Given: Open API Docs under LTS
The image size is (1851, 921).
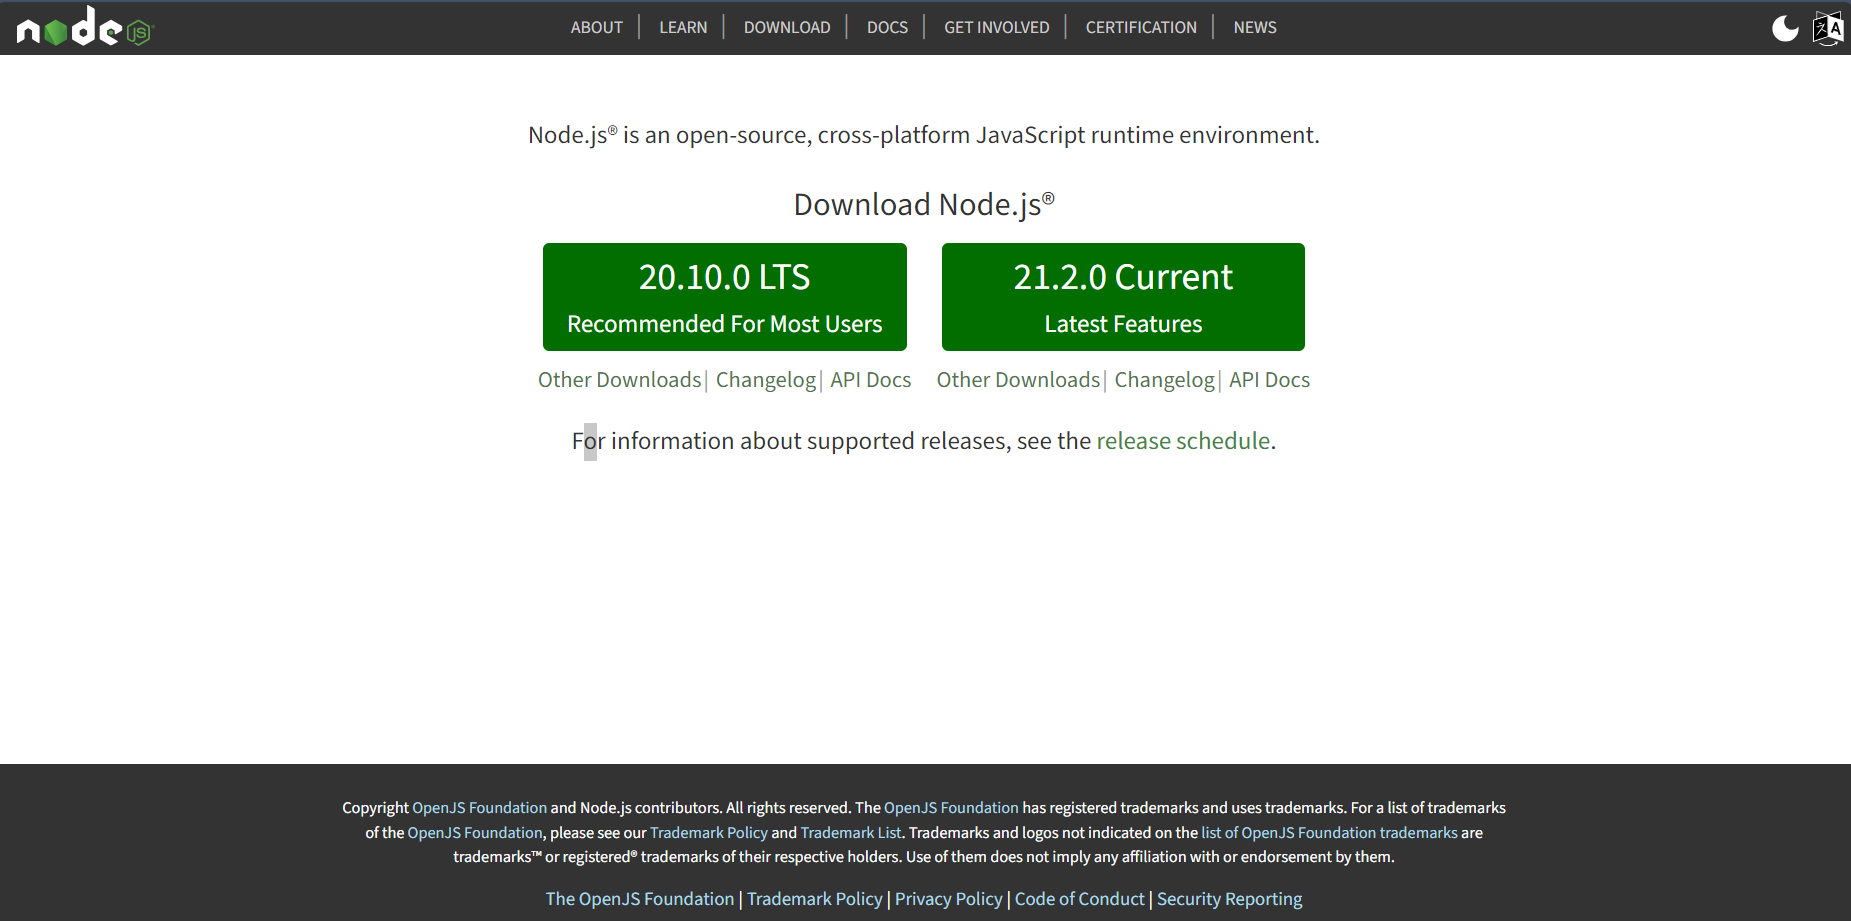Looking at the screenshot, I should pos(871,380).
